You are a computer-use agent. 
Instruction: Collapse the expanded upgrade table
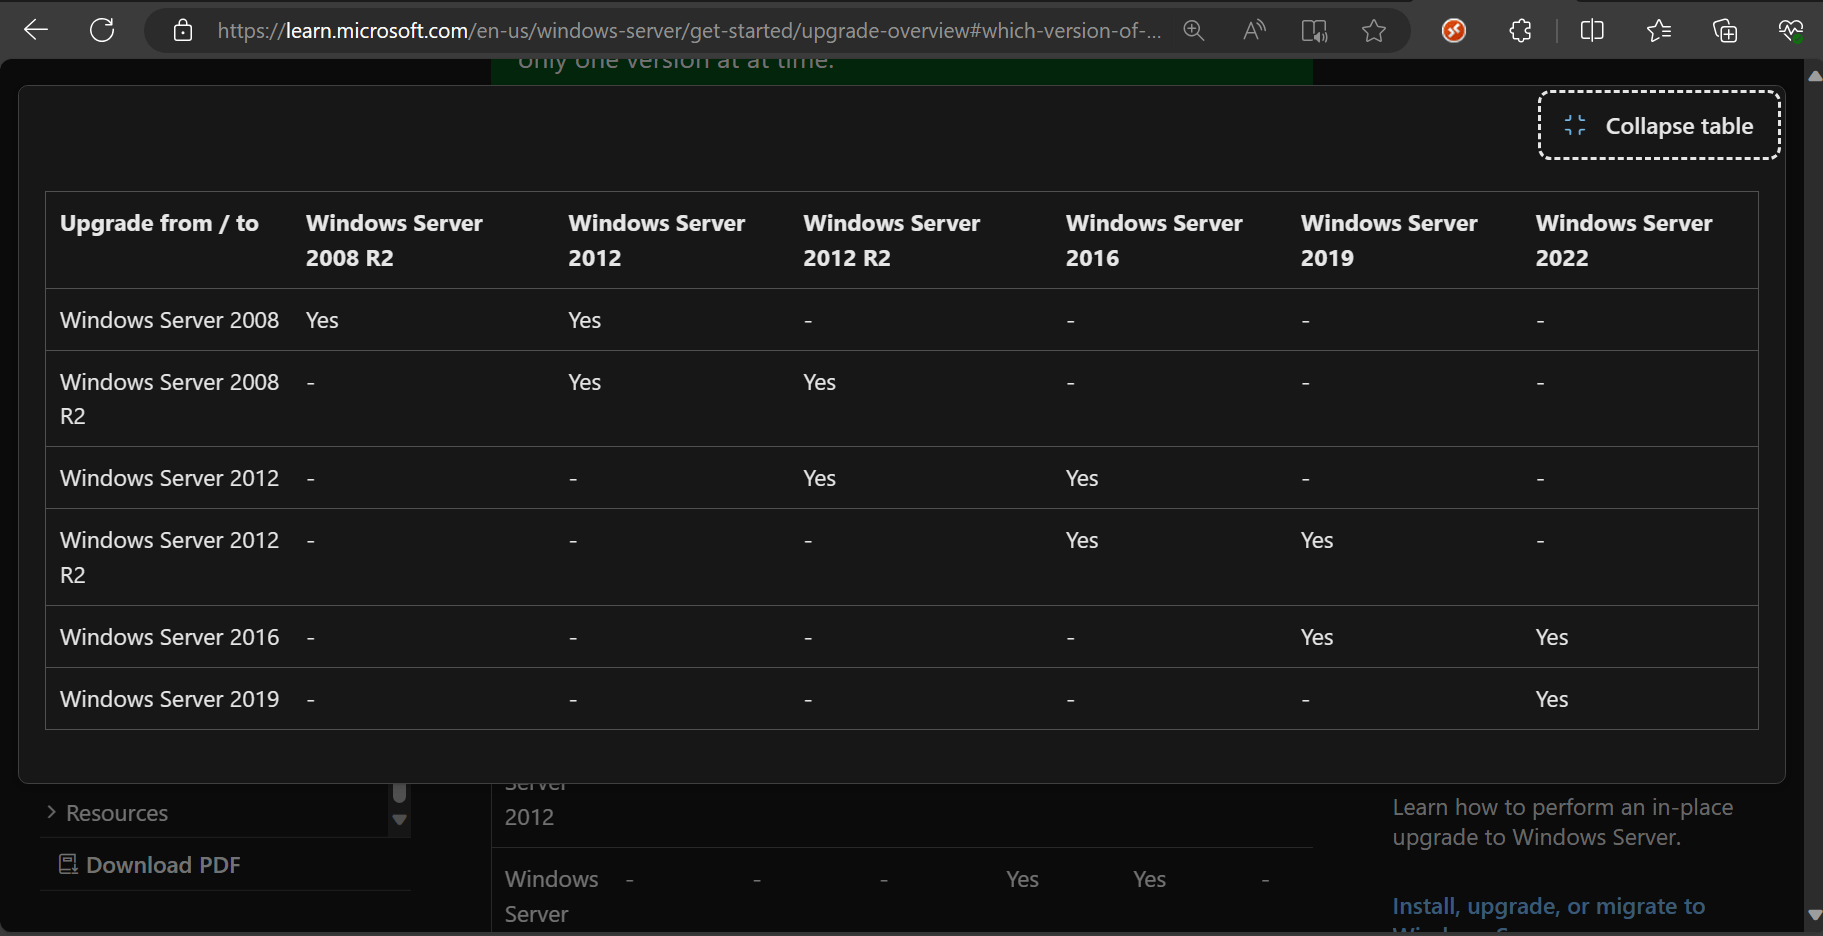tap(1659, 125)
